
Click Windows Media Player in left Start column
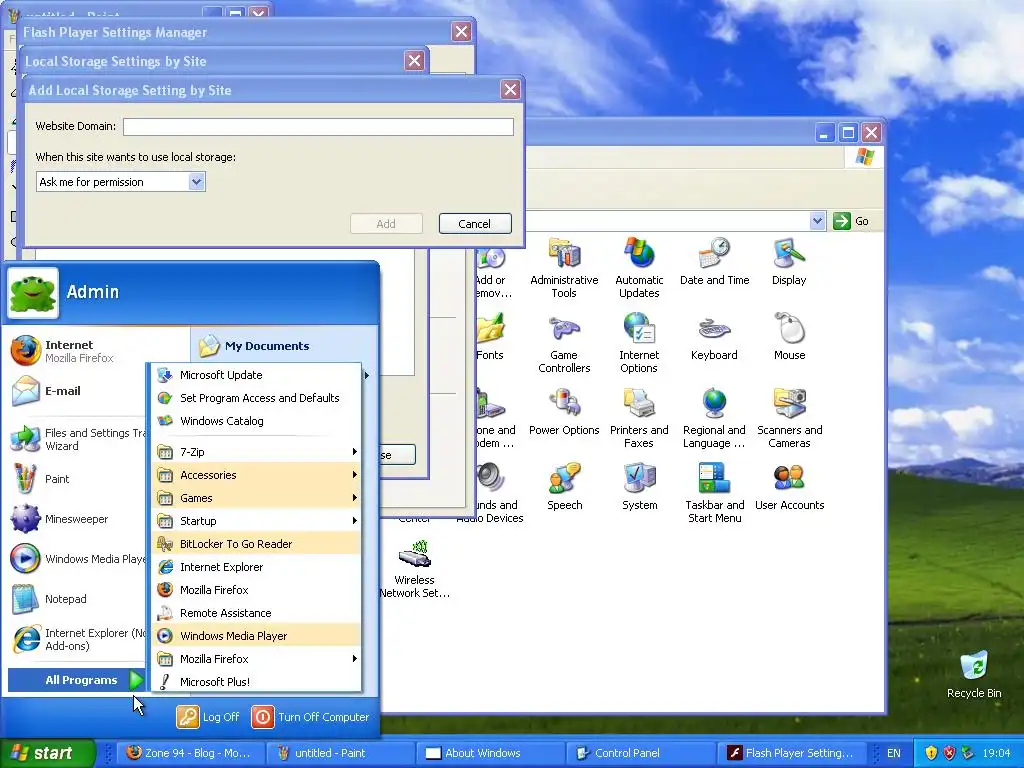pos(76,559)
